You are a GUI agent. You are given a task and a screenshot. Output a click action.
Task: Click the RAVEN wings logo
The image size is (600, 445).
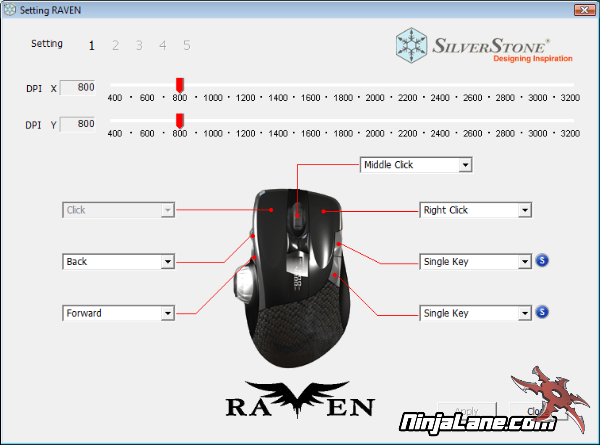(x=299, y=399)
